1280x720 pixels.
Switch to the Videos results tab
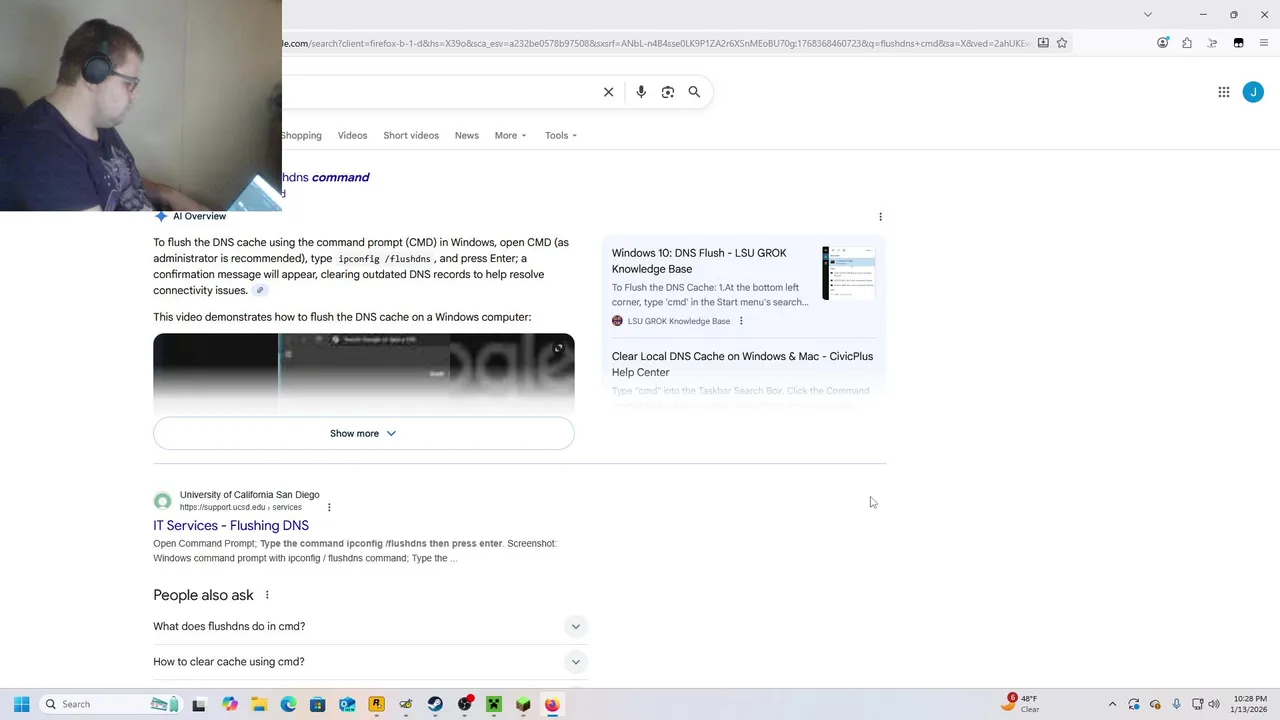(352, 135)
